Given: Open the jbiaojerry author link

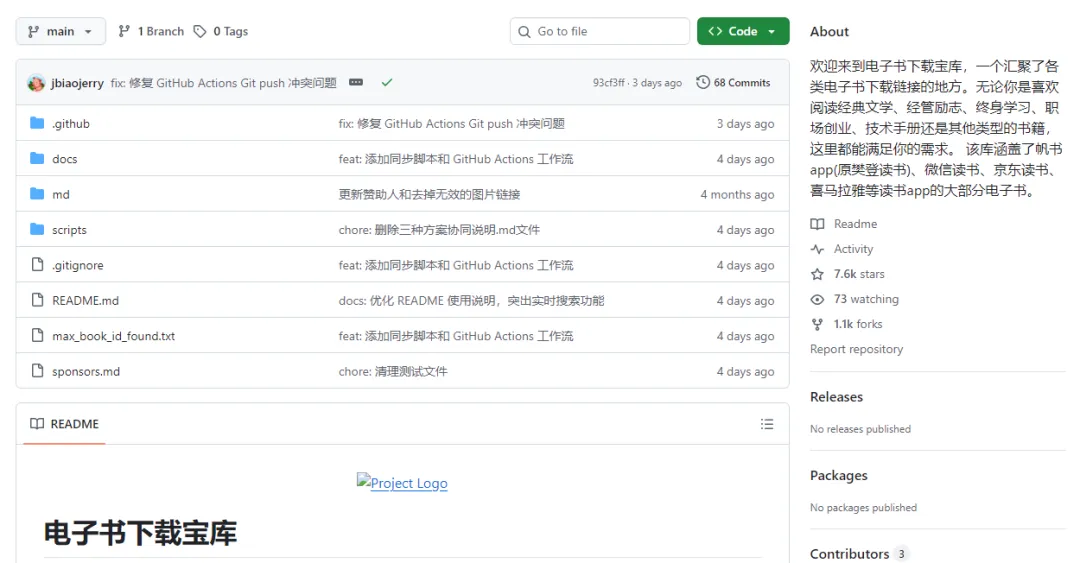Looking at the screenshot, I should (77, 83).
